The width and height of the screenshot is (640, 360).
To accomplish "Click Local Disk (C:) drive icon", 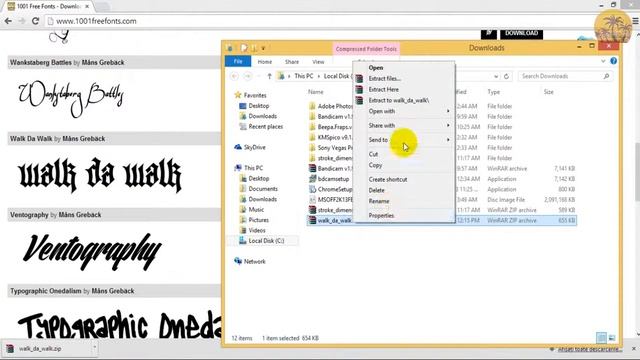I will coord(243,241).
